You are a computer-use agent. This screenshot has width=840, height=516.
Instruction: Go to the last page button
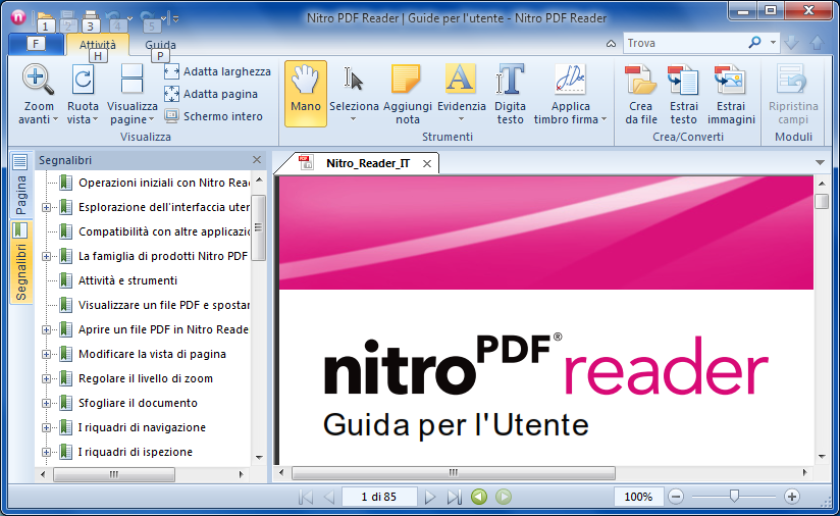coord(454,497)
